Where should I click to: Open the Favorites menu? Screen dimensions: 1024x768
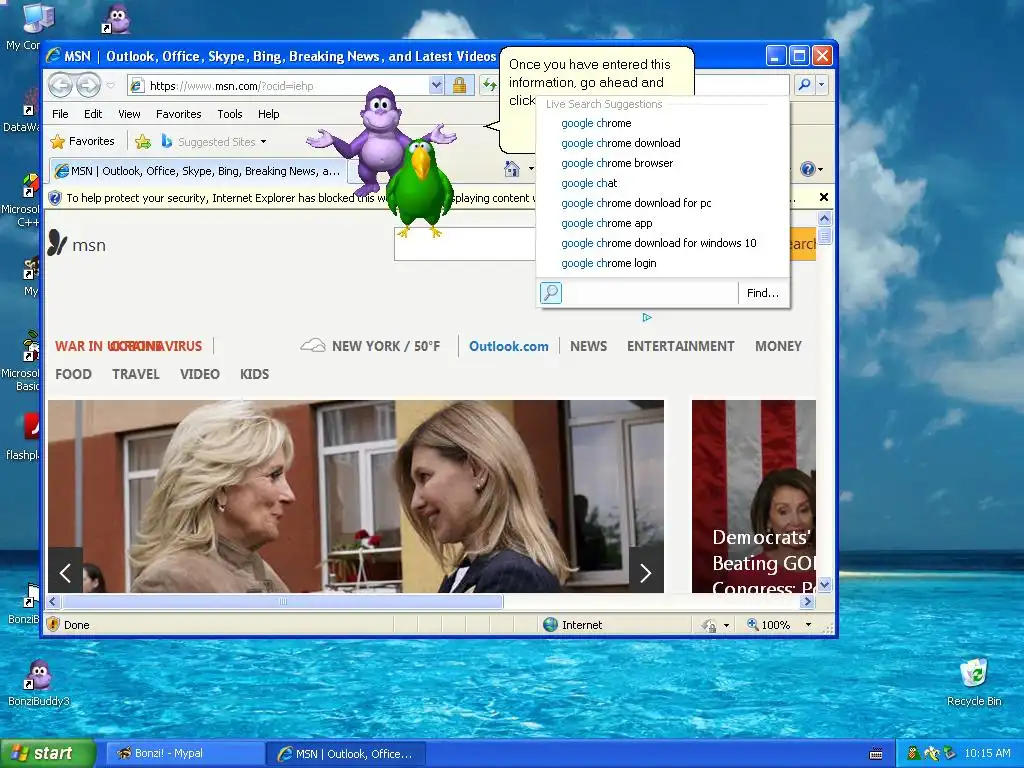178,114
